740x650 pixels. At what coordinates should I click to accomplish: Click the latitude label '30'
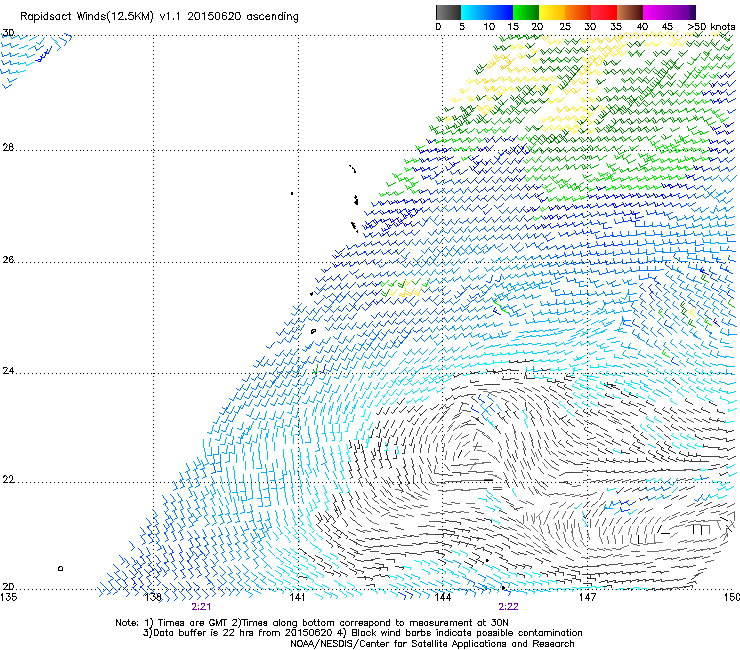pyautogui.click(x=8, y=33)
